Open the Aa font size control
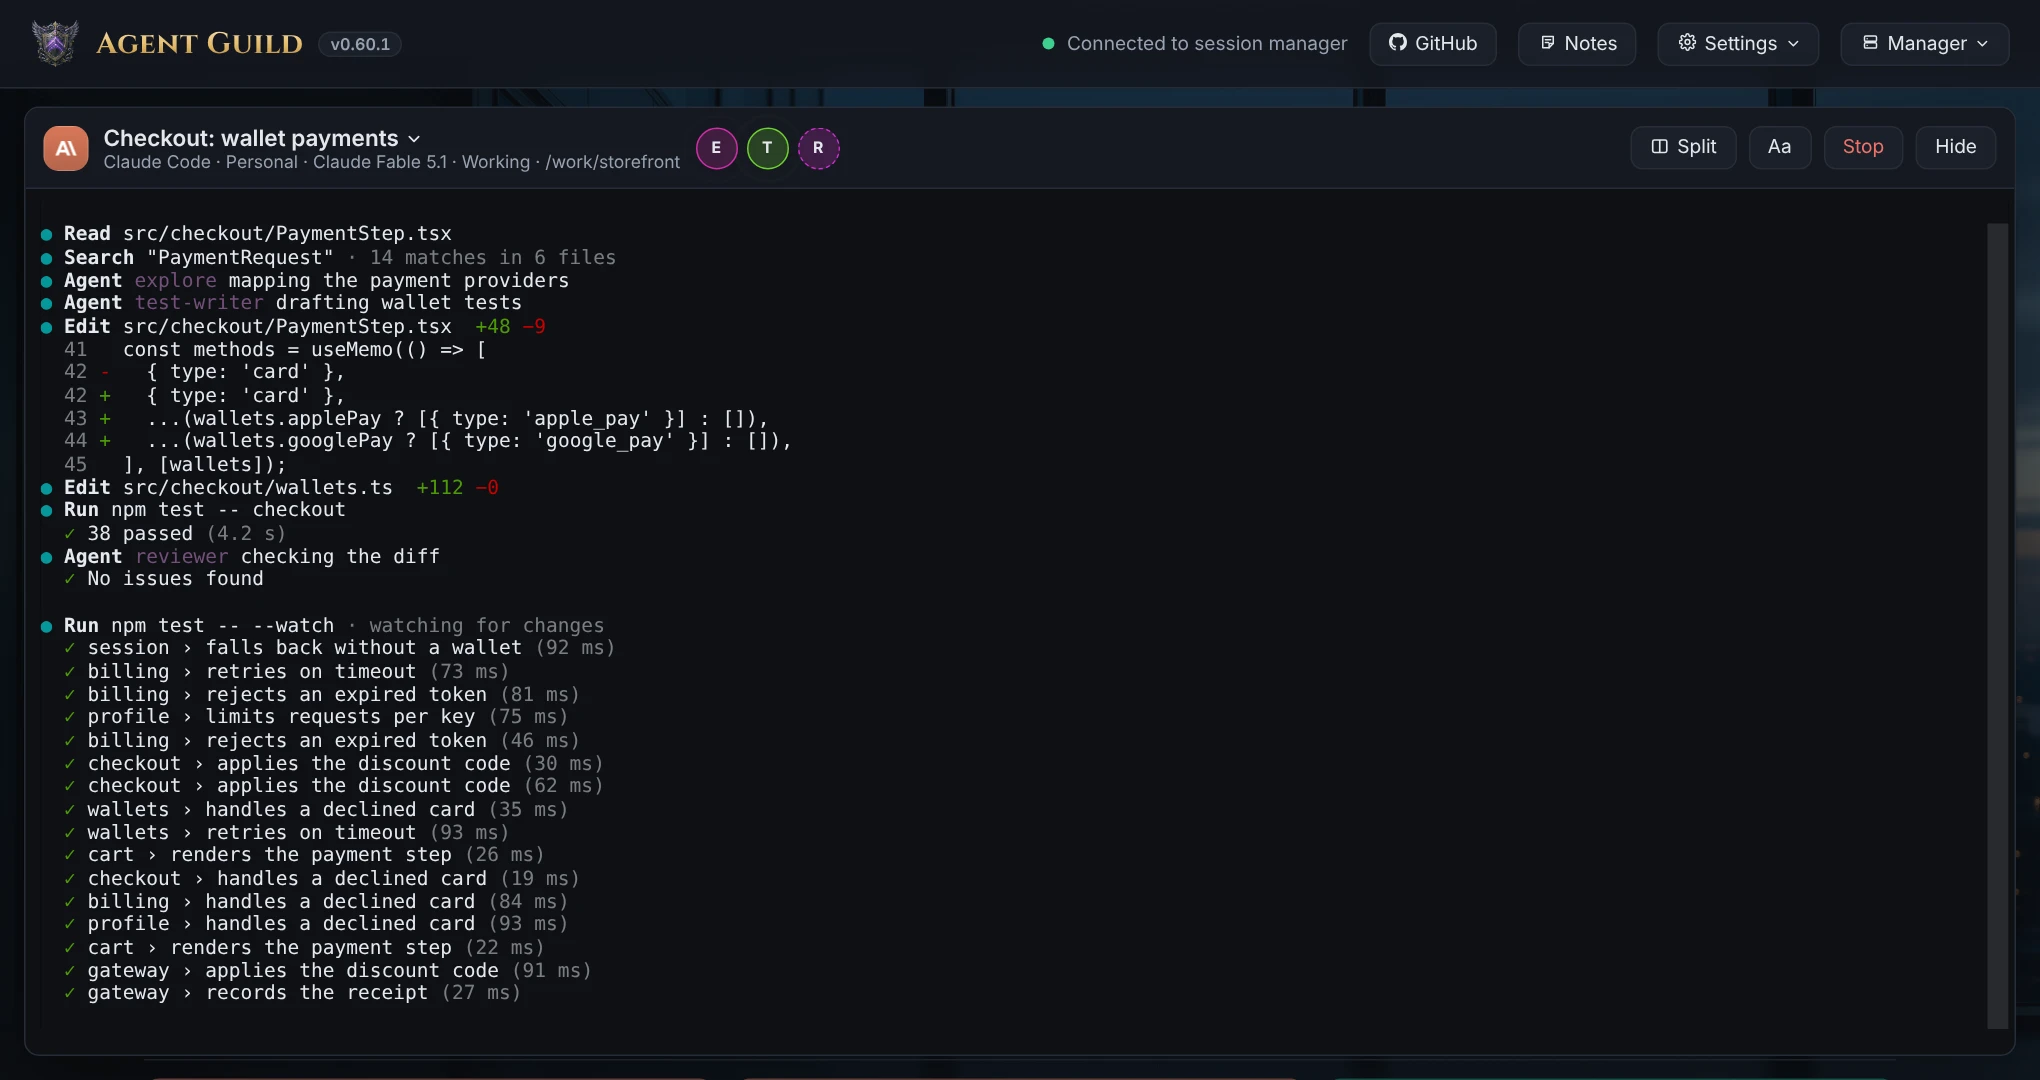Image resolution: width=2040 pixels, height=1080 pixels. pyautogui.click(x=1779, y=147)
